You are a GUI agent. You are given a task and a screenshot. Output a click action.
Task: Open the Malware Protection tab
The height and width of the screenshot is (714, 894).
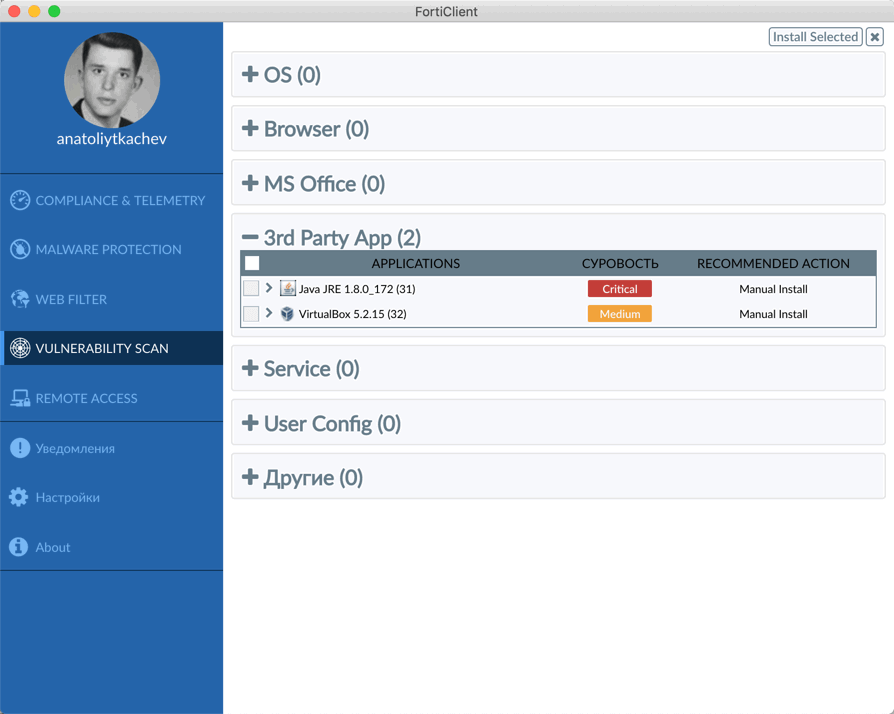click(x=112, y=250)
